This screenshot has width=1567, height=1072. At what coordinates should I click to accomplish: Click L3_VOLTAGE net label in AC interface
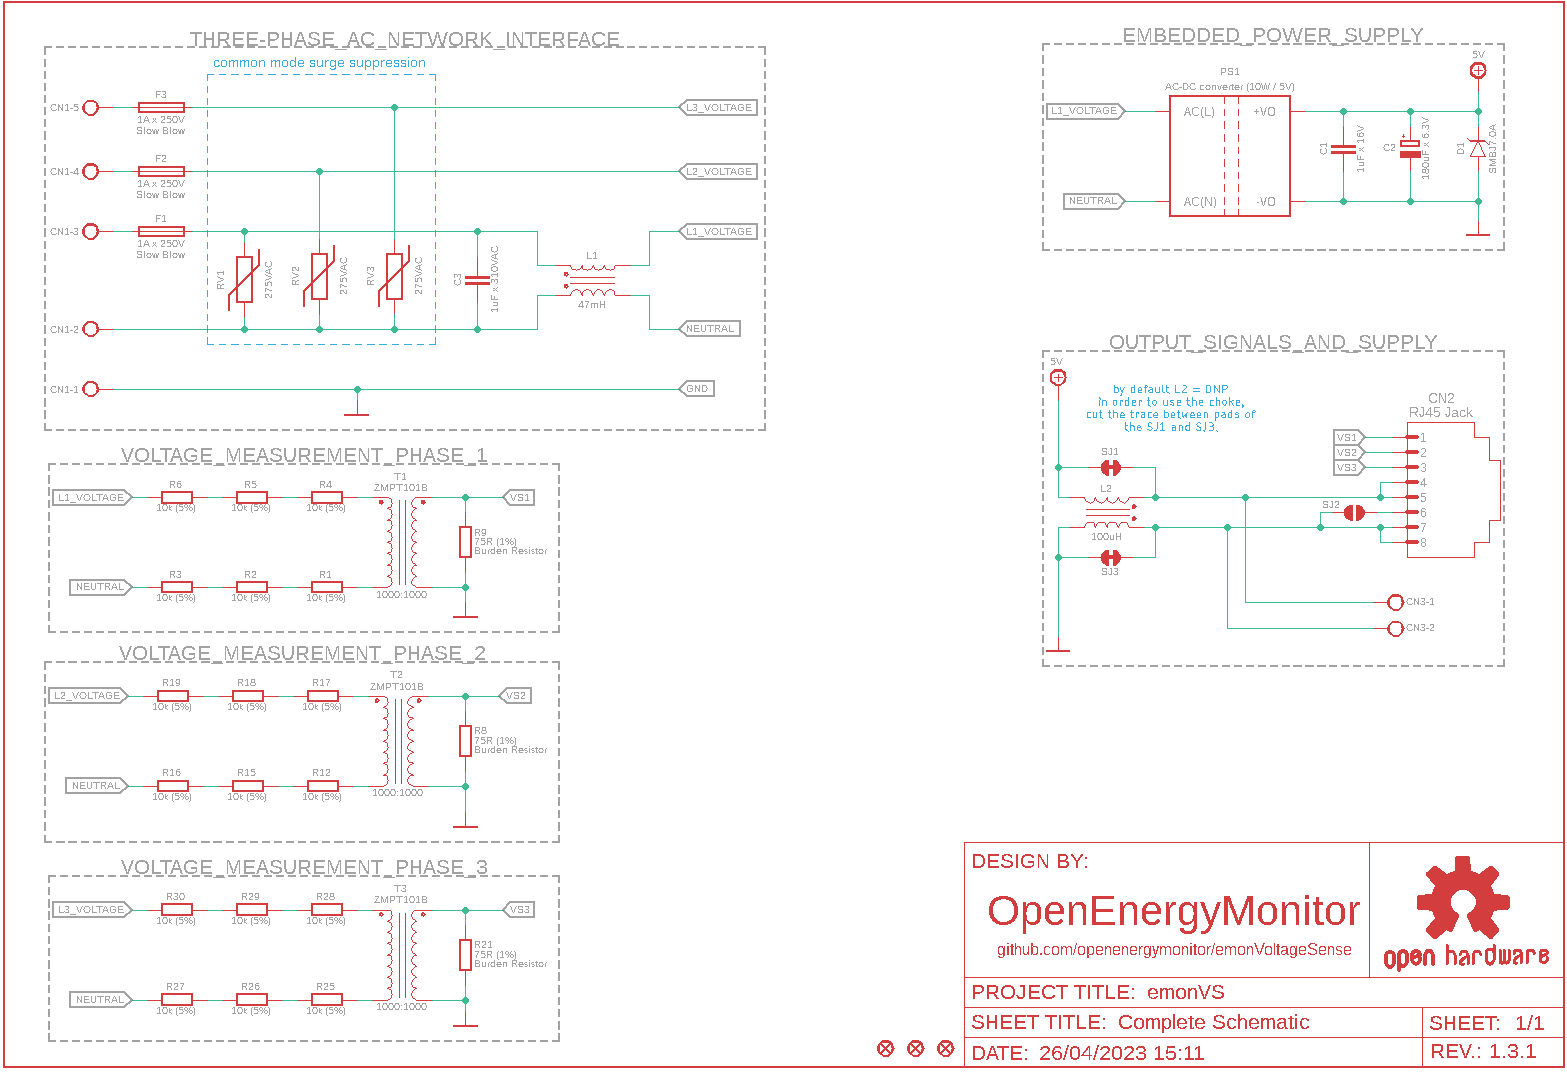coord(718,107)
